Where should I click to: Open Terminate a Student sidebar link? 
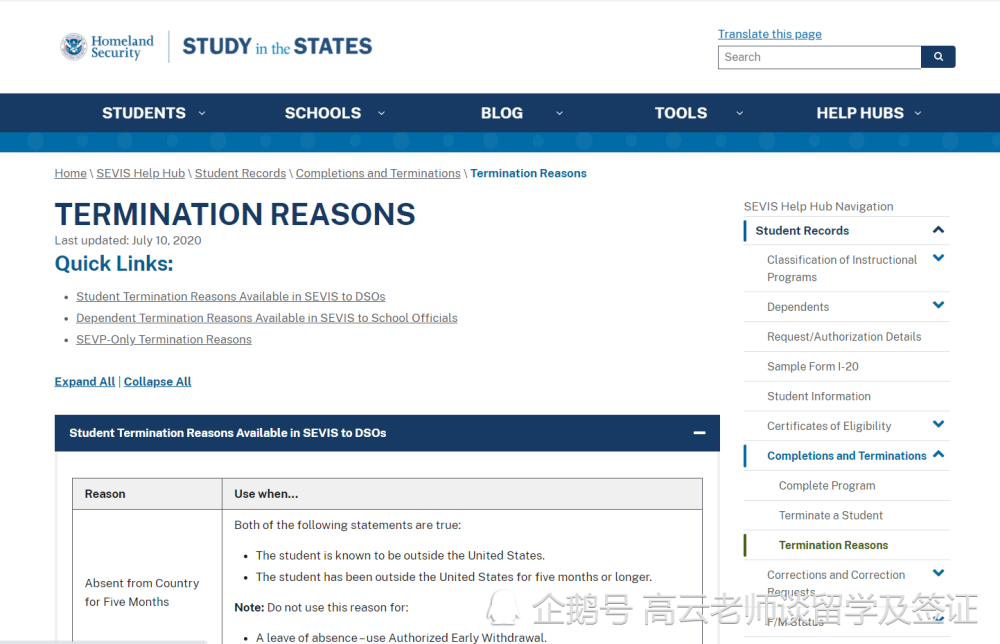point(830,515)
